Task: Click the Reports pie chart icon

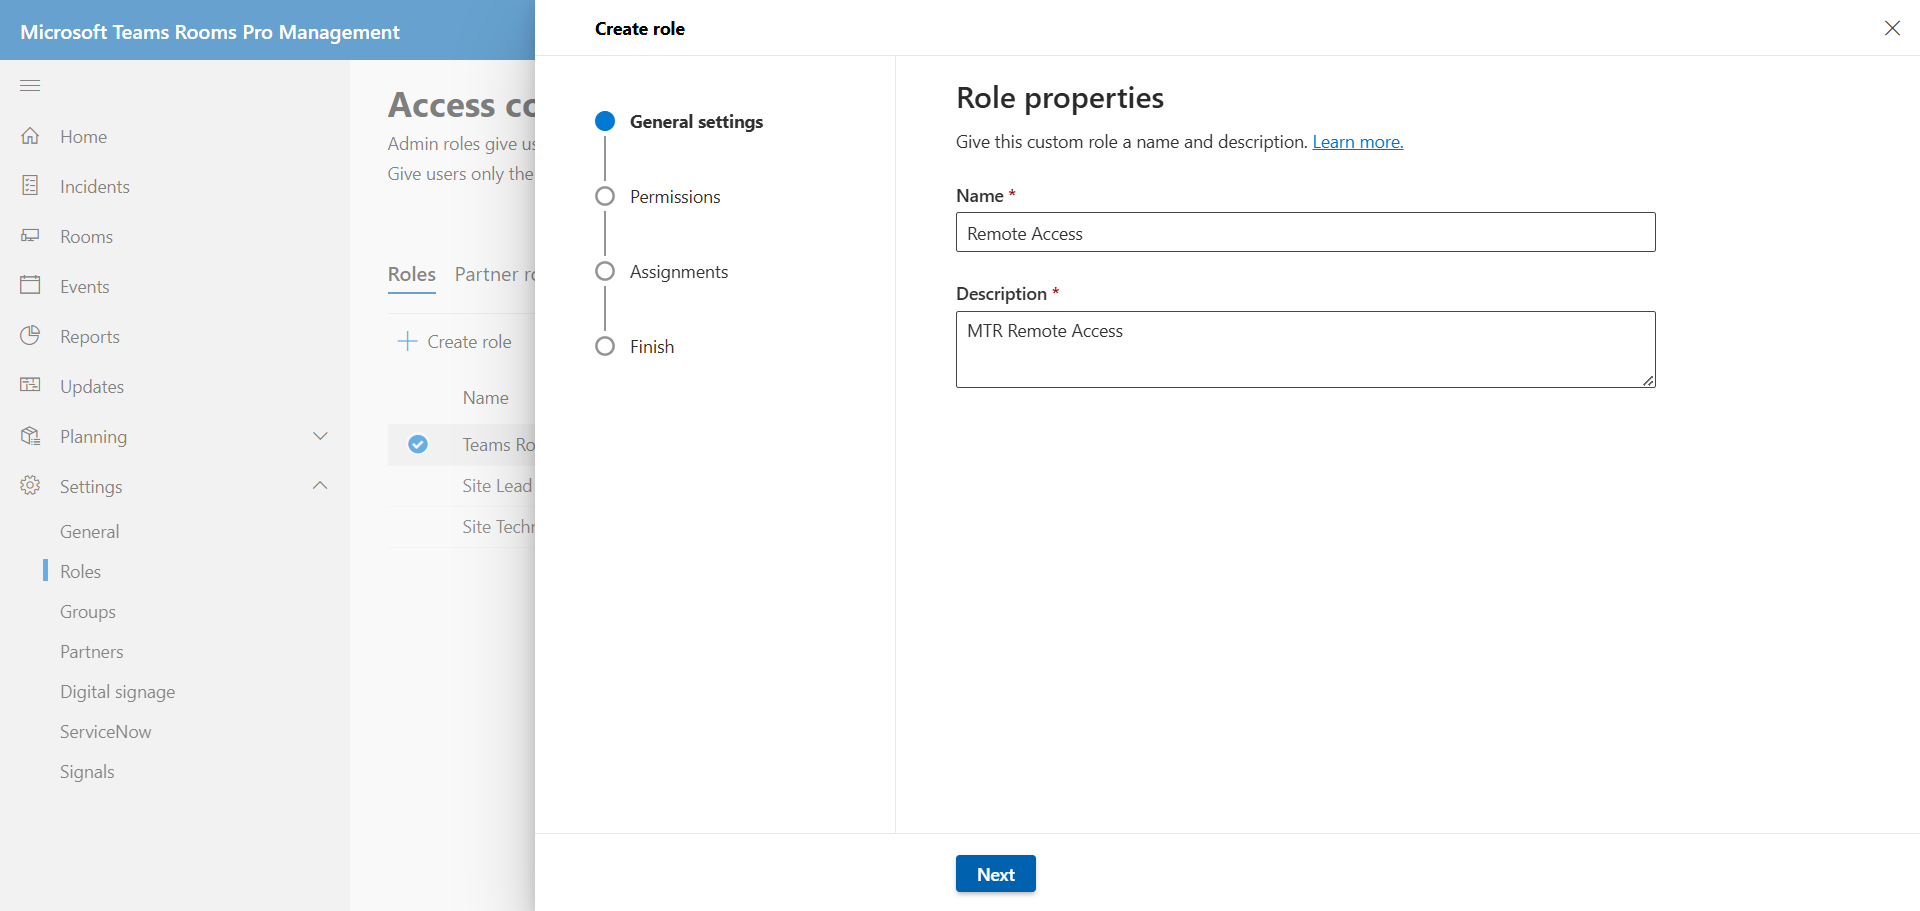Action: coord(30,336)
